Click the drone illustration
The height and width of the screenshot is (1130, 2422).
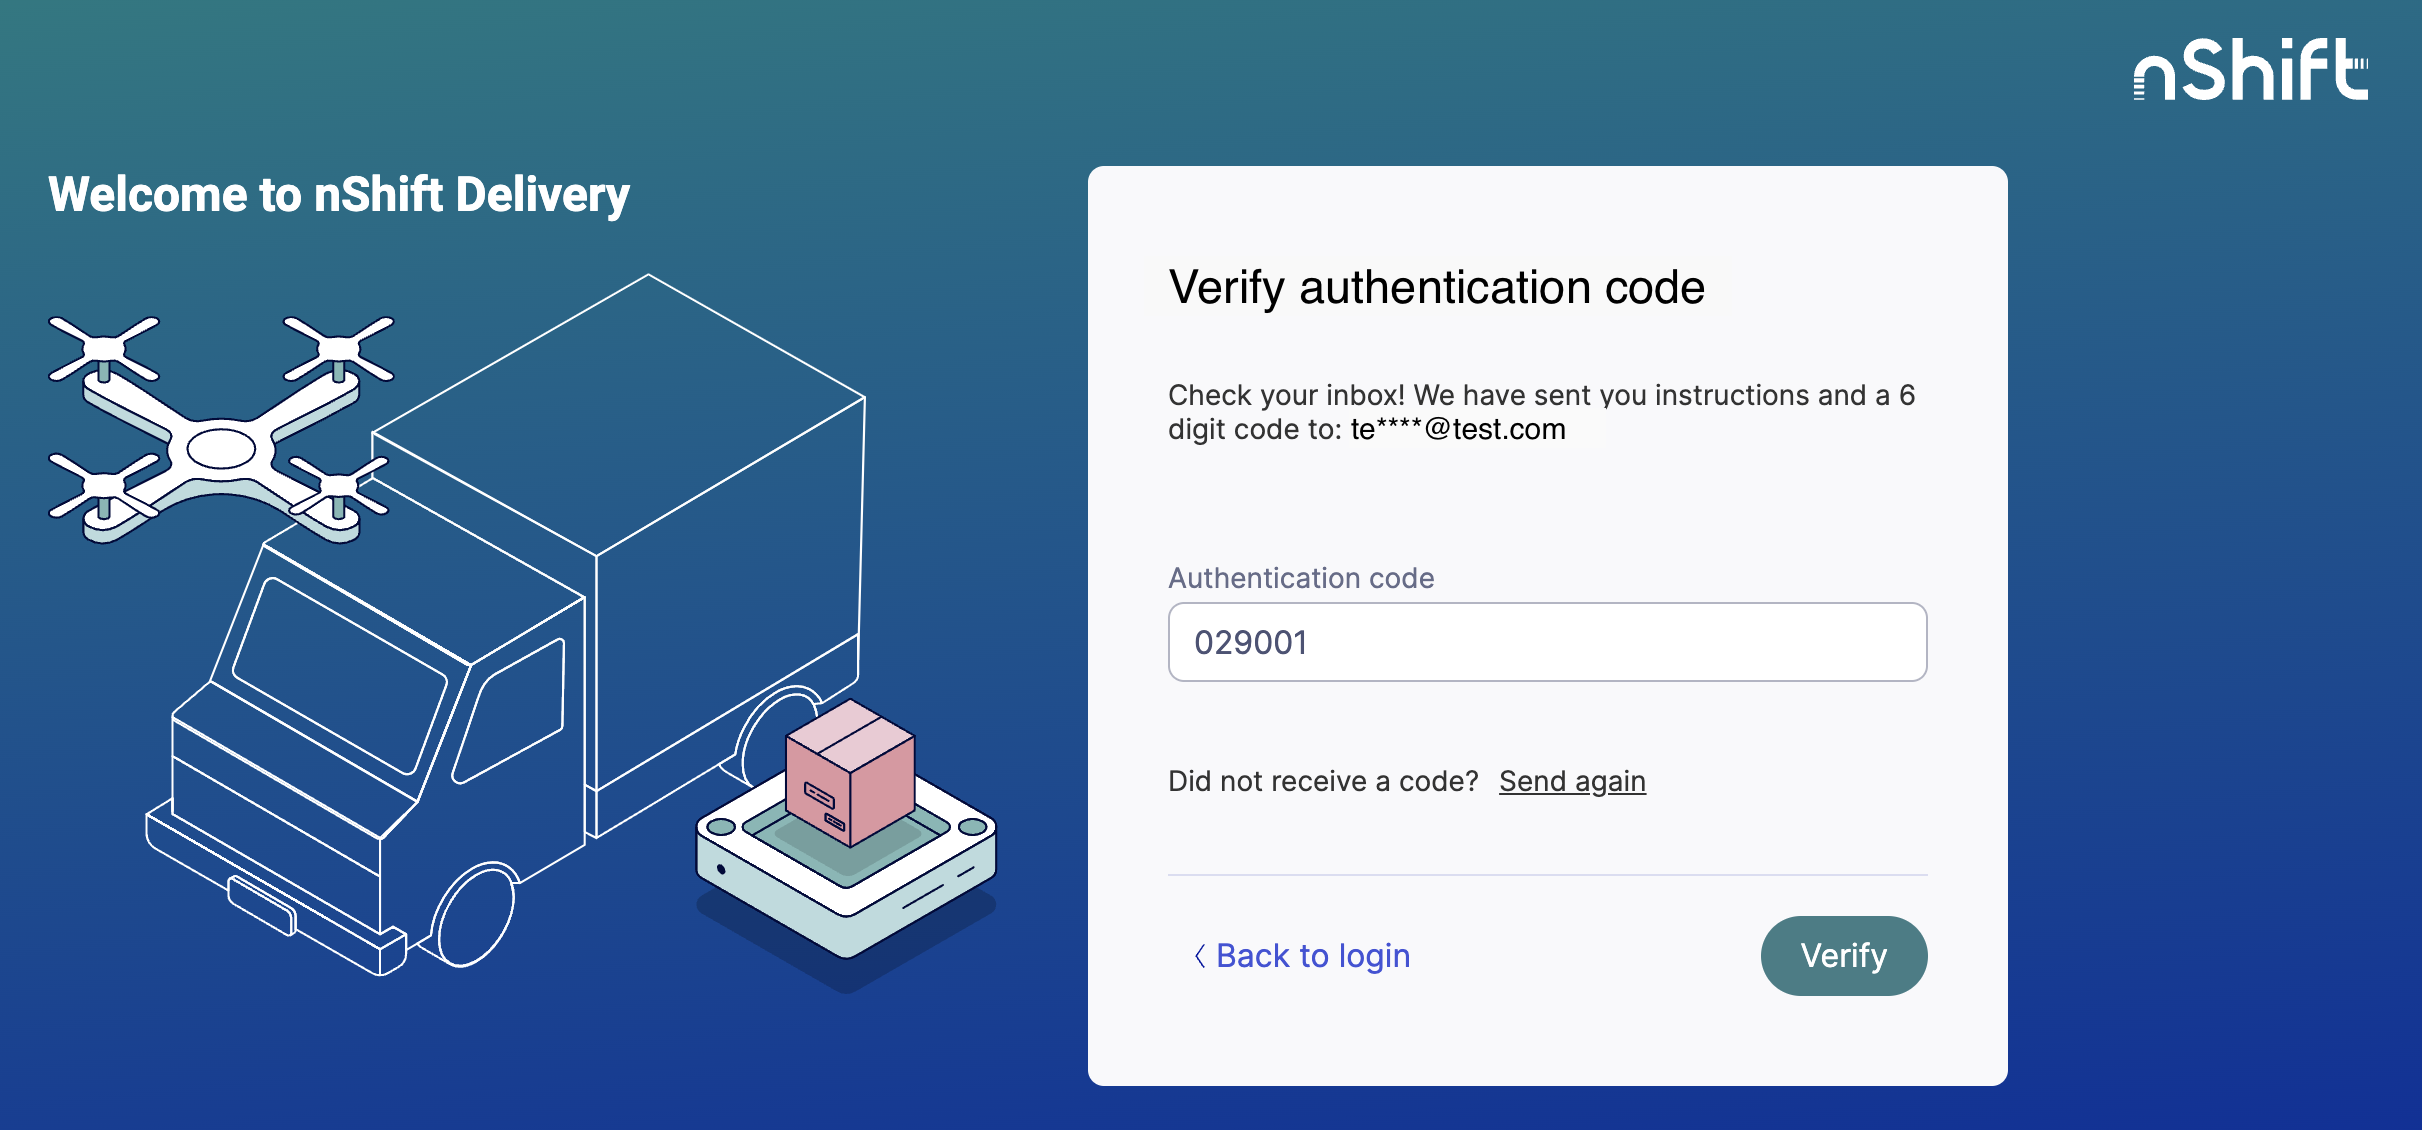click(220, 430)
